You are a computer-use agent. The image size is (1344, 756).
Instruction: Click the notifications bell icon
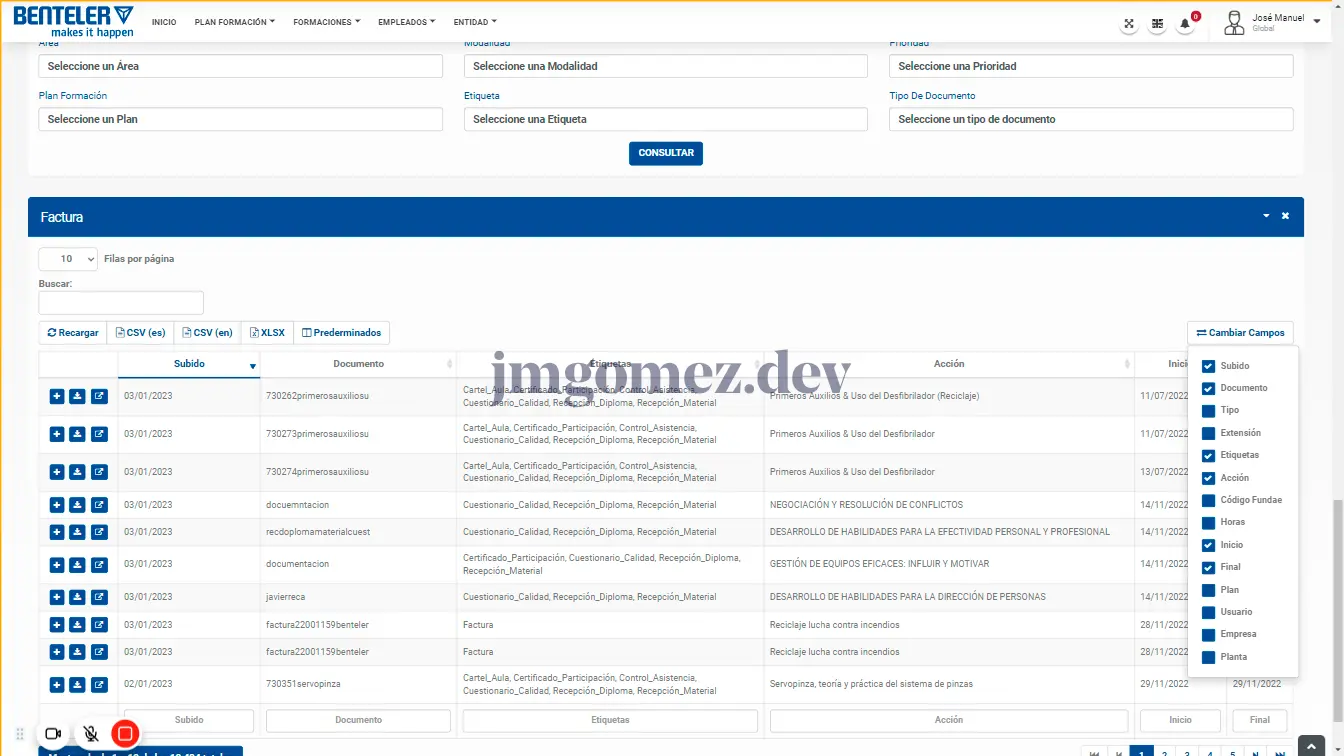[x=1185, y=23]
